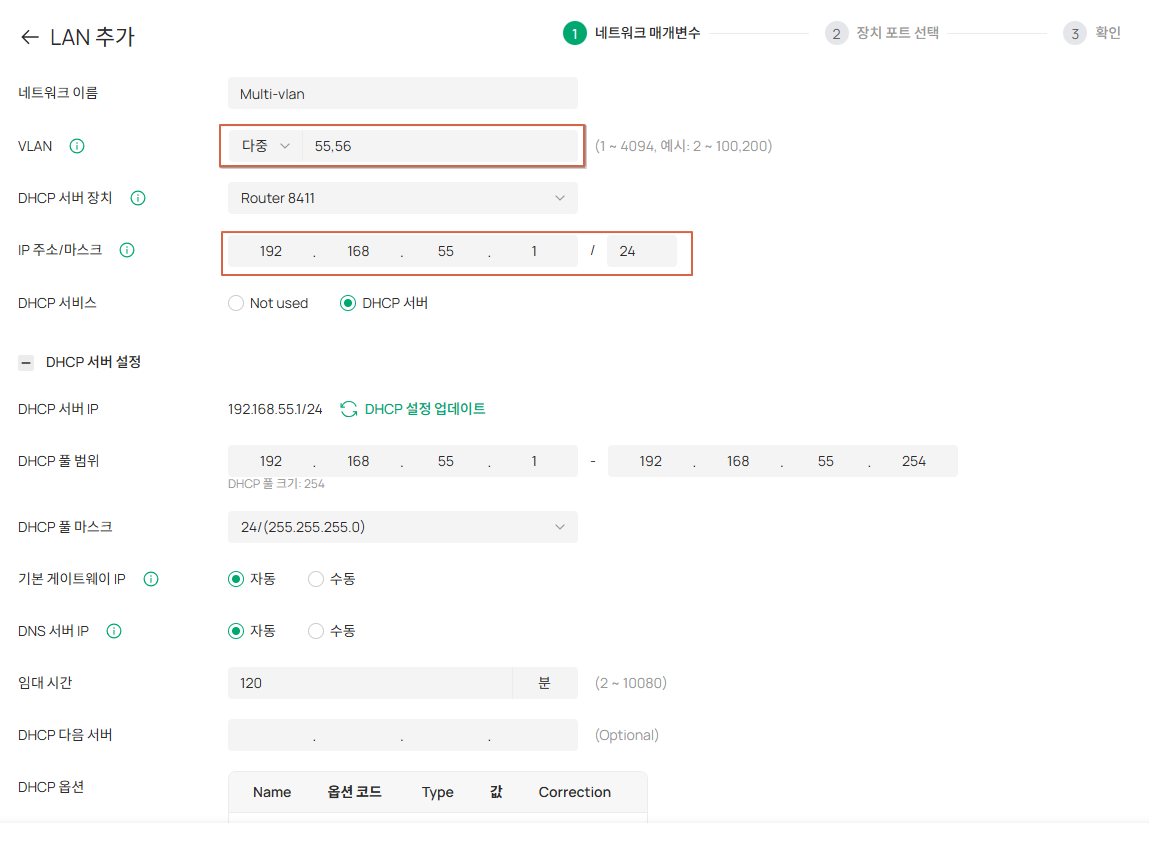Screen dimensions: 1149x853
Task: Set 기본 게이트웨이 IP to 자동
Action: tap(235, 579)
